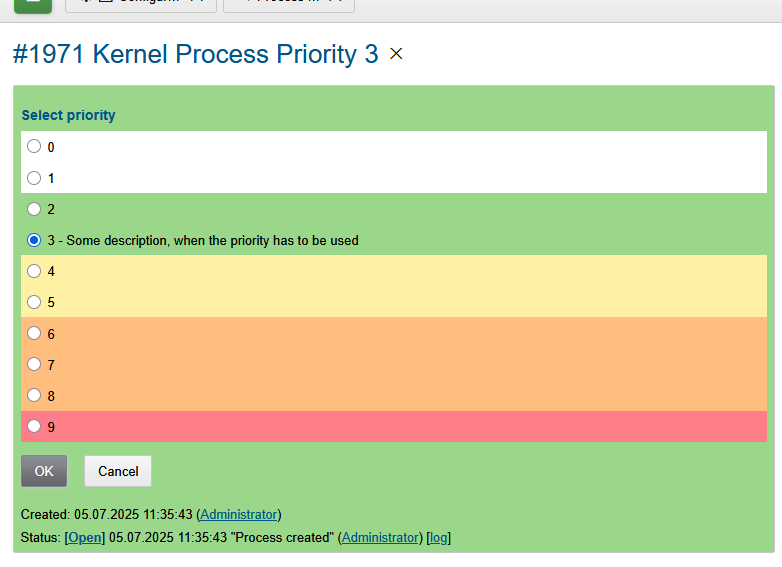Screen dimensions: 782x567
Task: Select priority 6 radio option
Action: [34, 333]
